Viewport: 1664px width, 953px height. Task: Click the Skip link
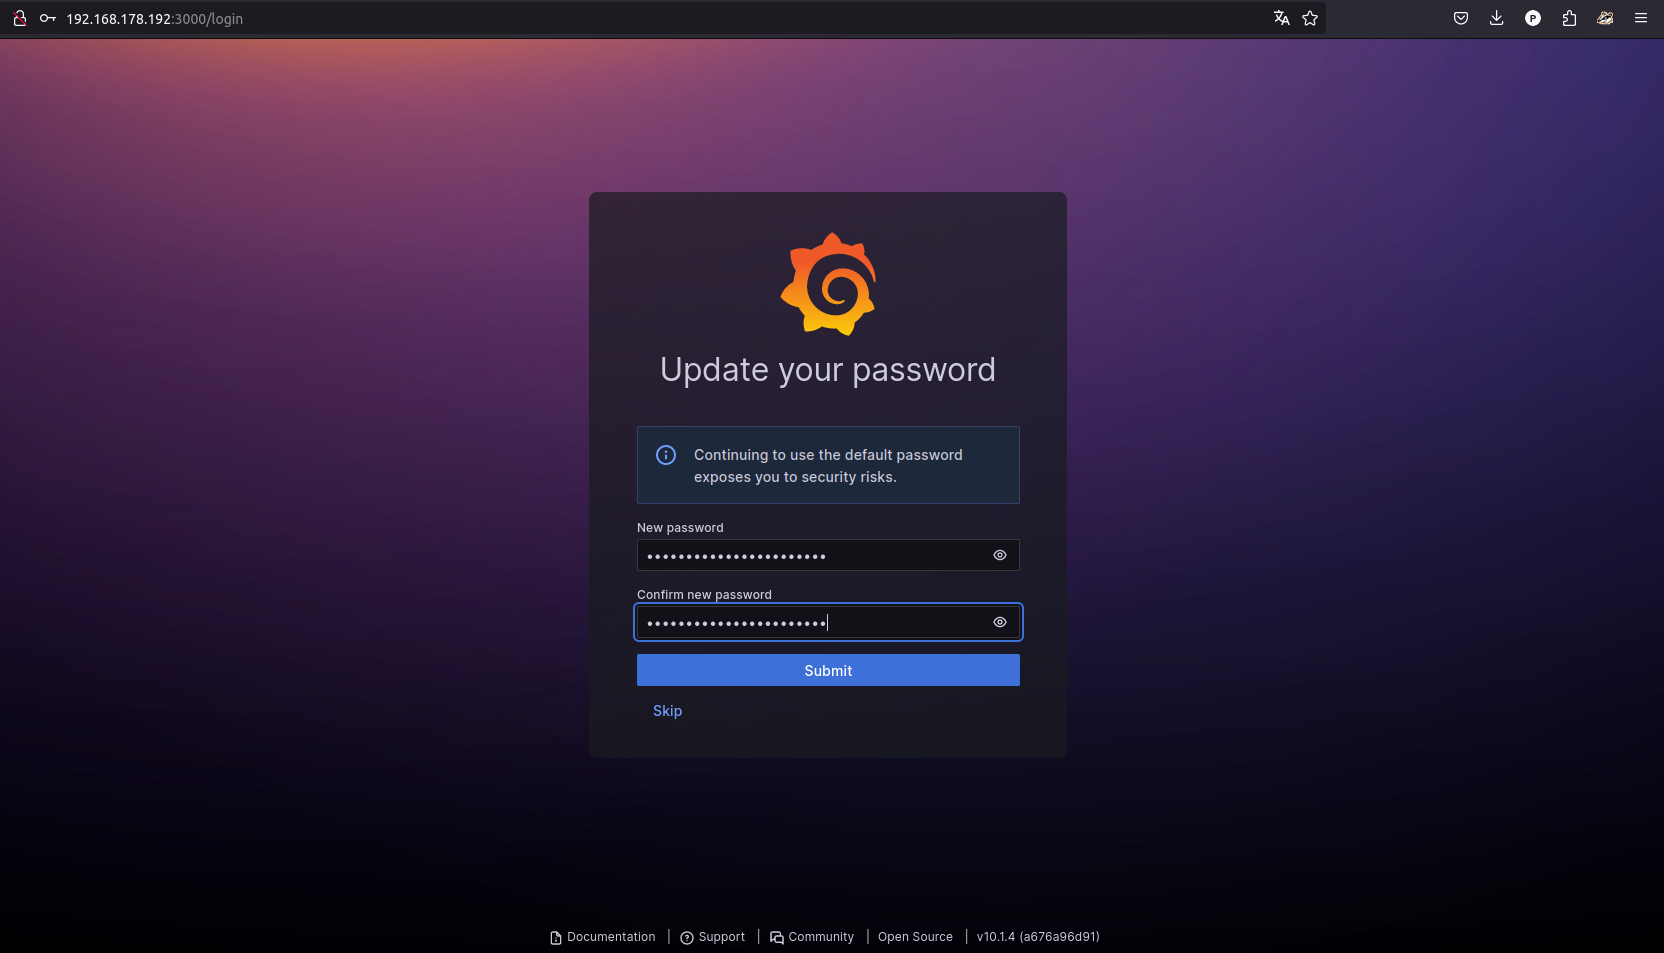667,711
